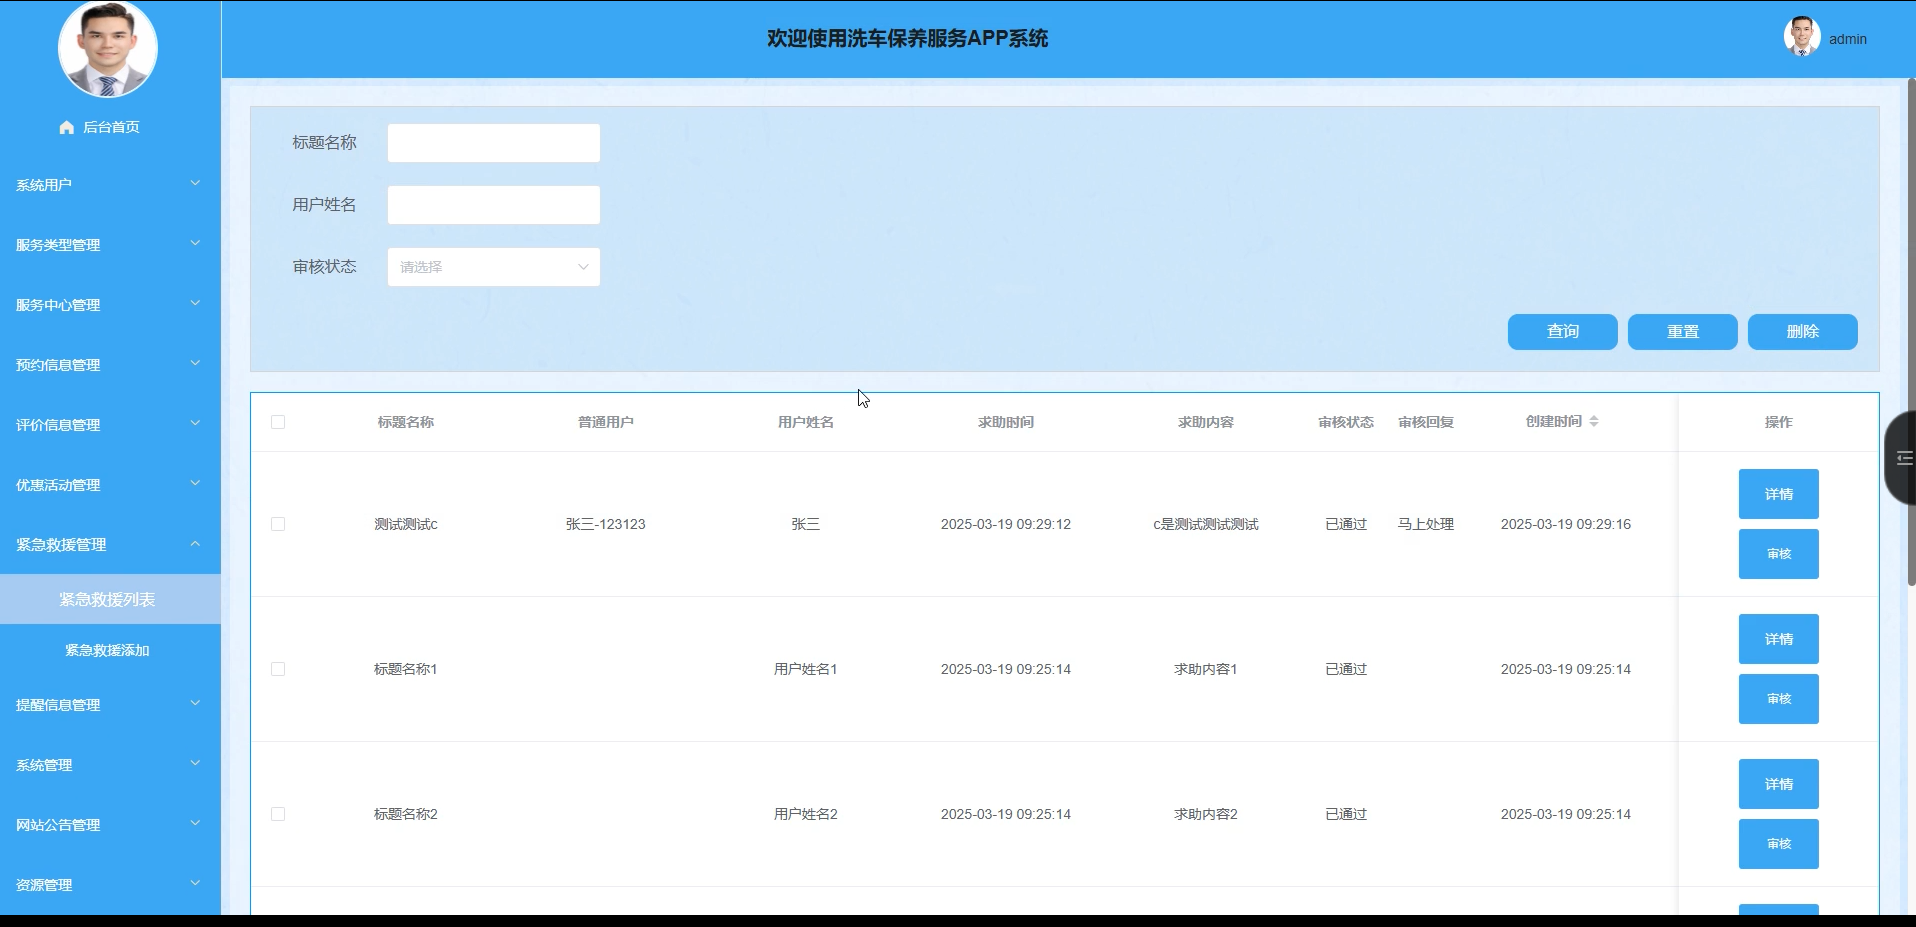This screenshot has width=1916, height=927.
Task: Click 详情 for row 标题名称2
Action: coord(1778,784)
